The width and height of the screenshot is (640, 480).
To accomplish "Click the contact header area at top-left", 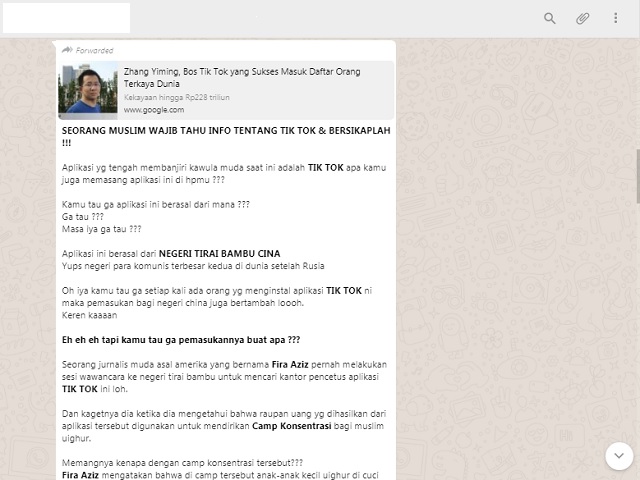I will 67,18.
